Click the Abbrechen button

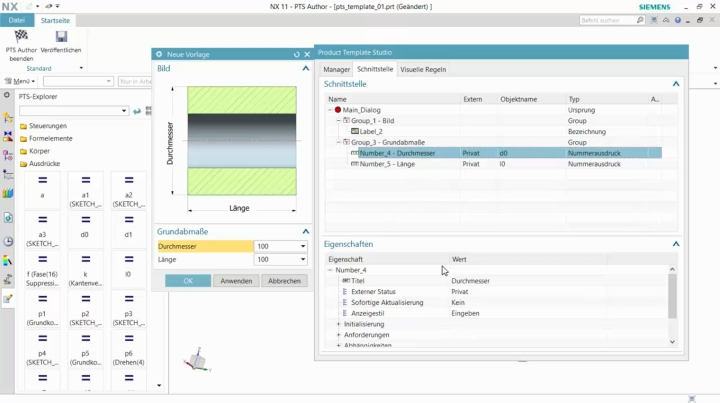284,281
